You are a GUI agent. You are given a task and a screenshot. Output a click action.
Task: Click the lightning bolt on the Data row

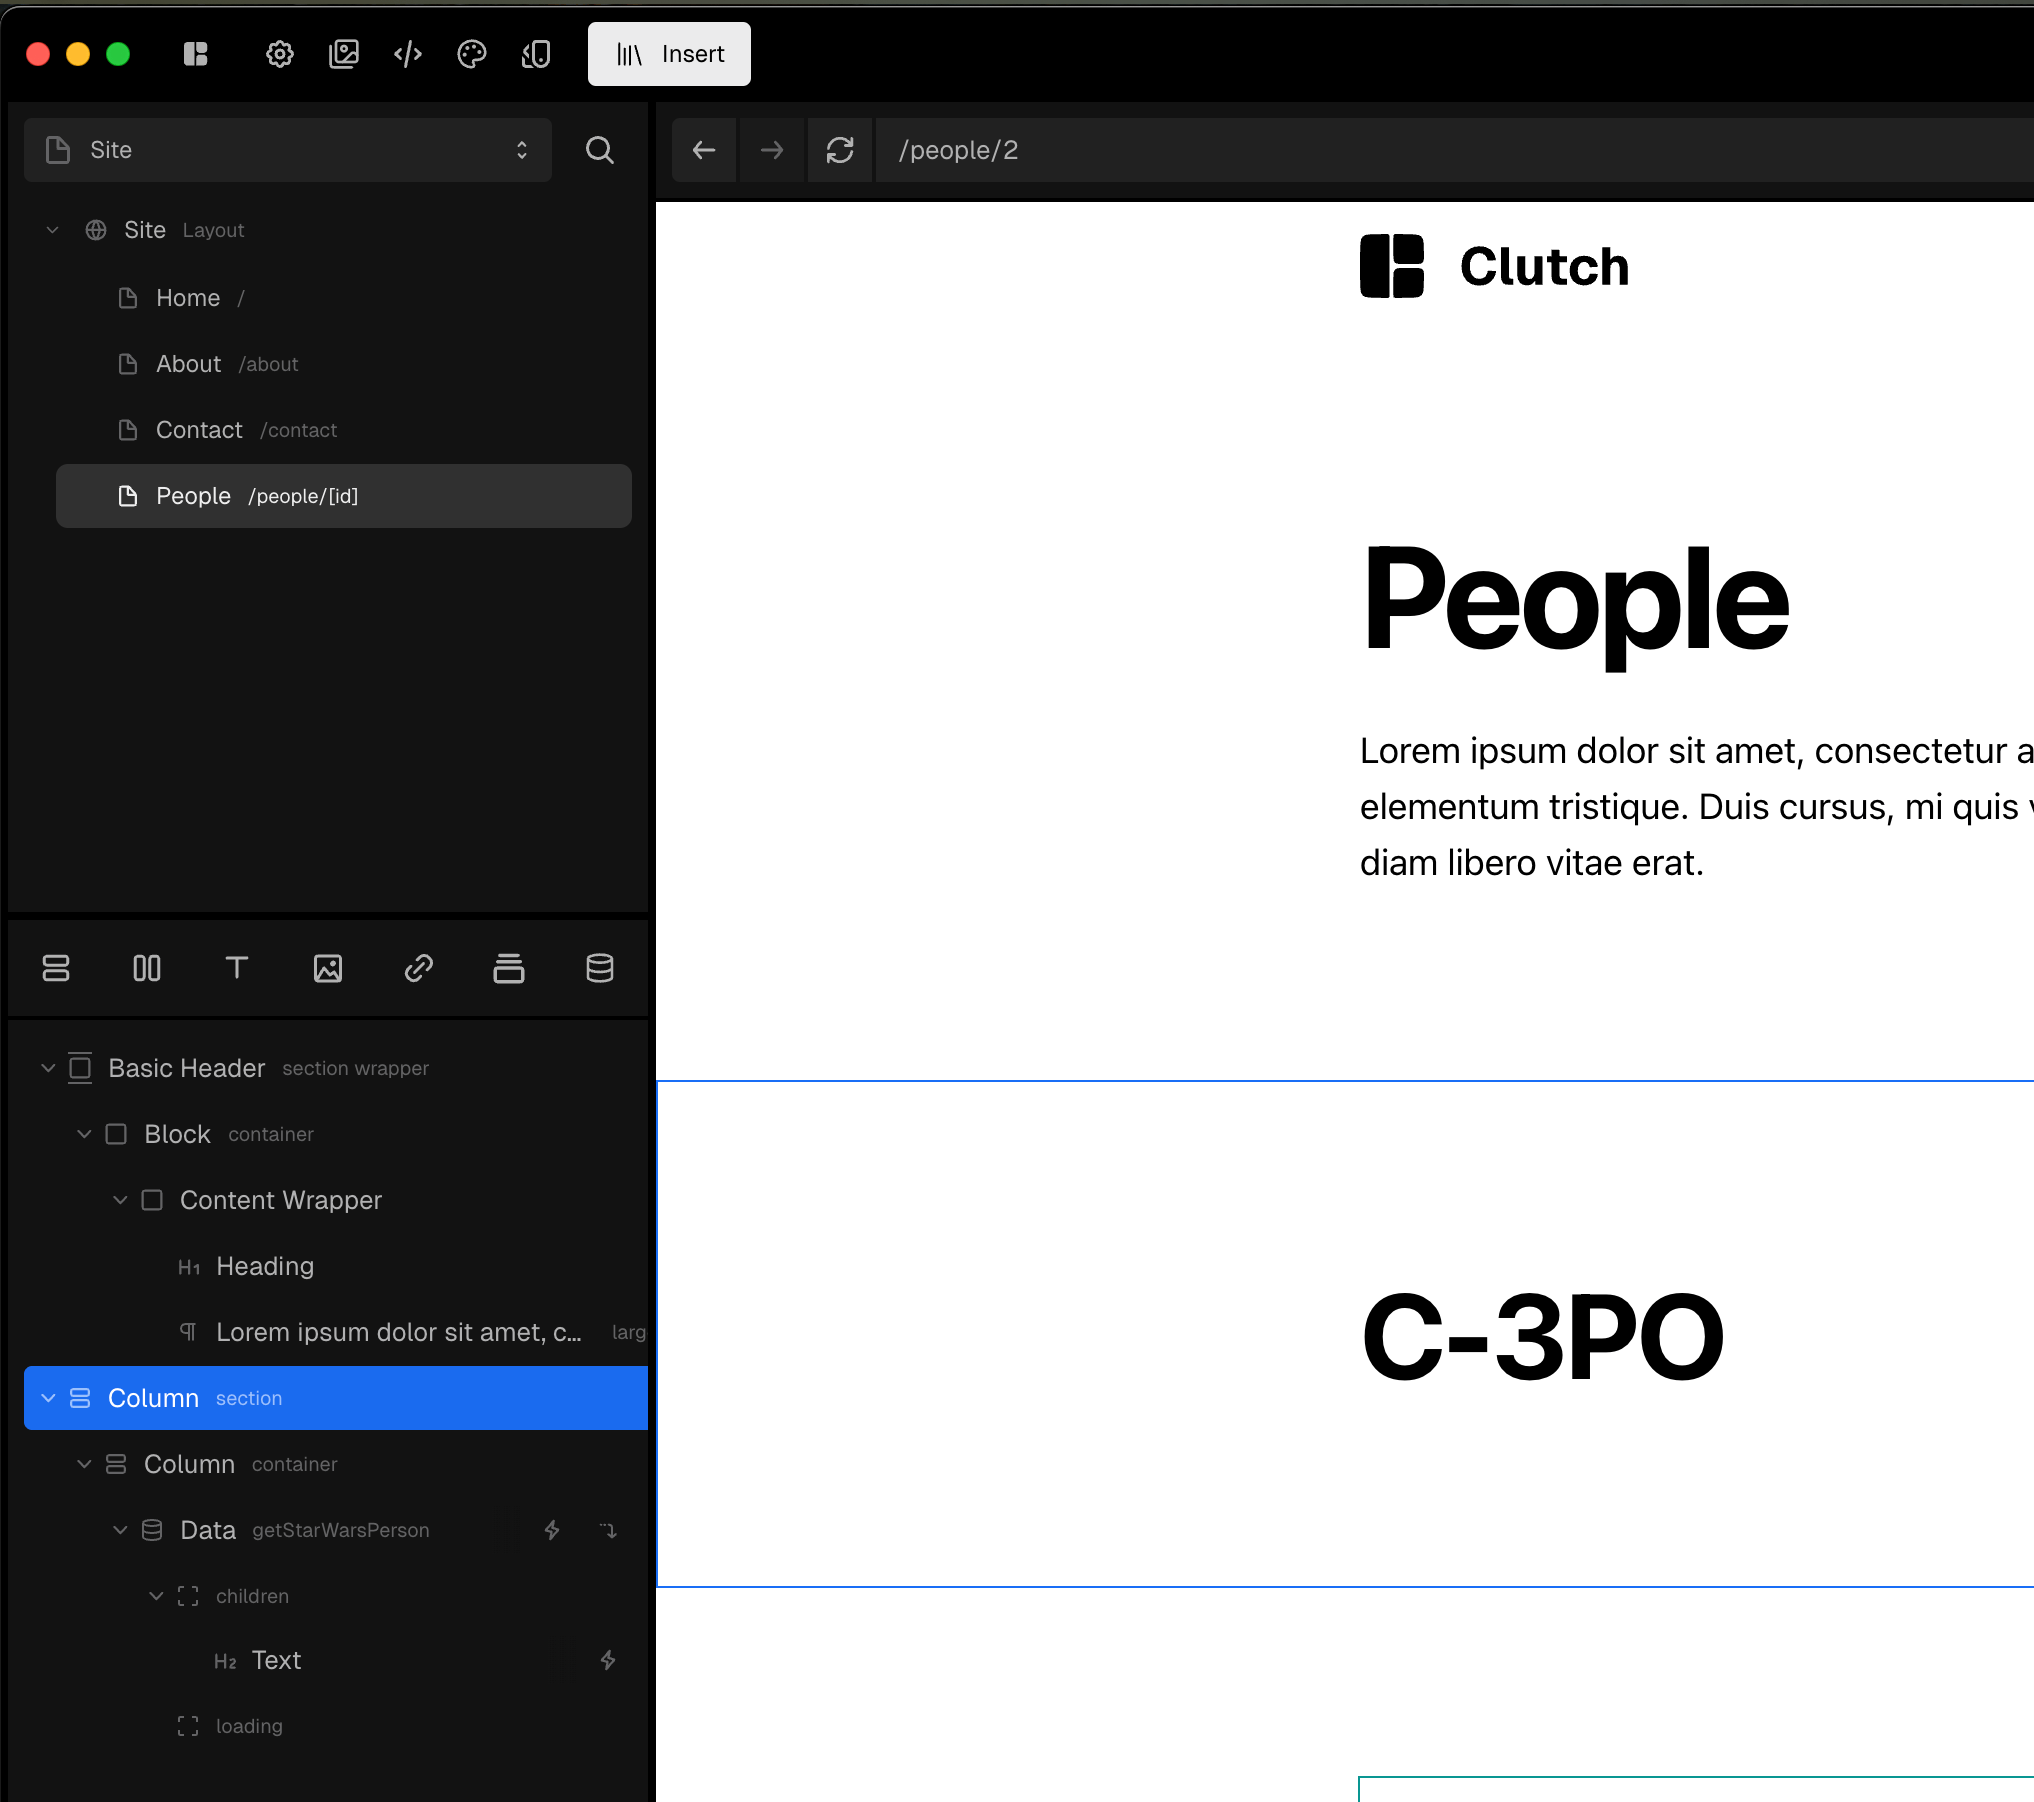[x=552, y=1530]
